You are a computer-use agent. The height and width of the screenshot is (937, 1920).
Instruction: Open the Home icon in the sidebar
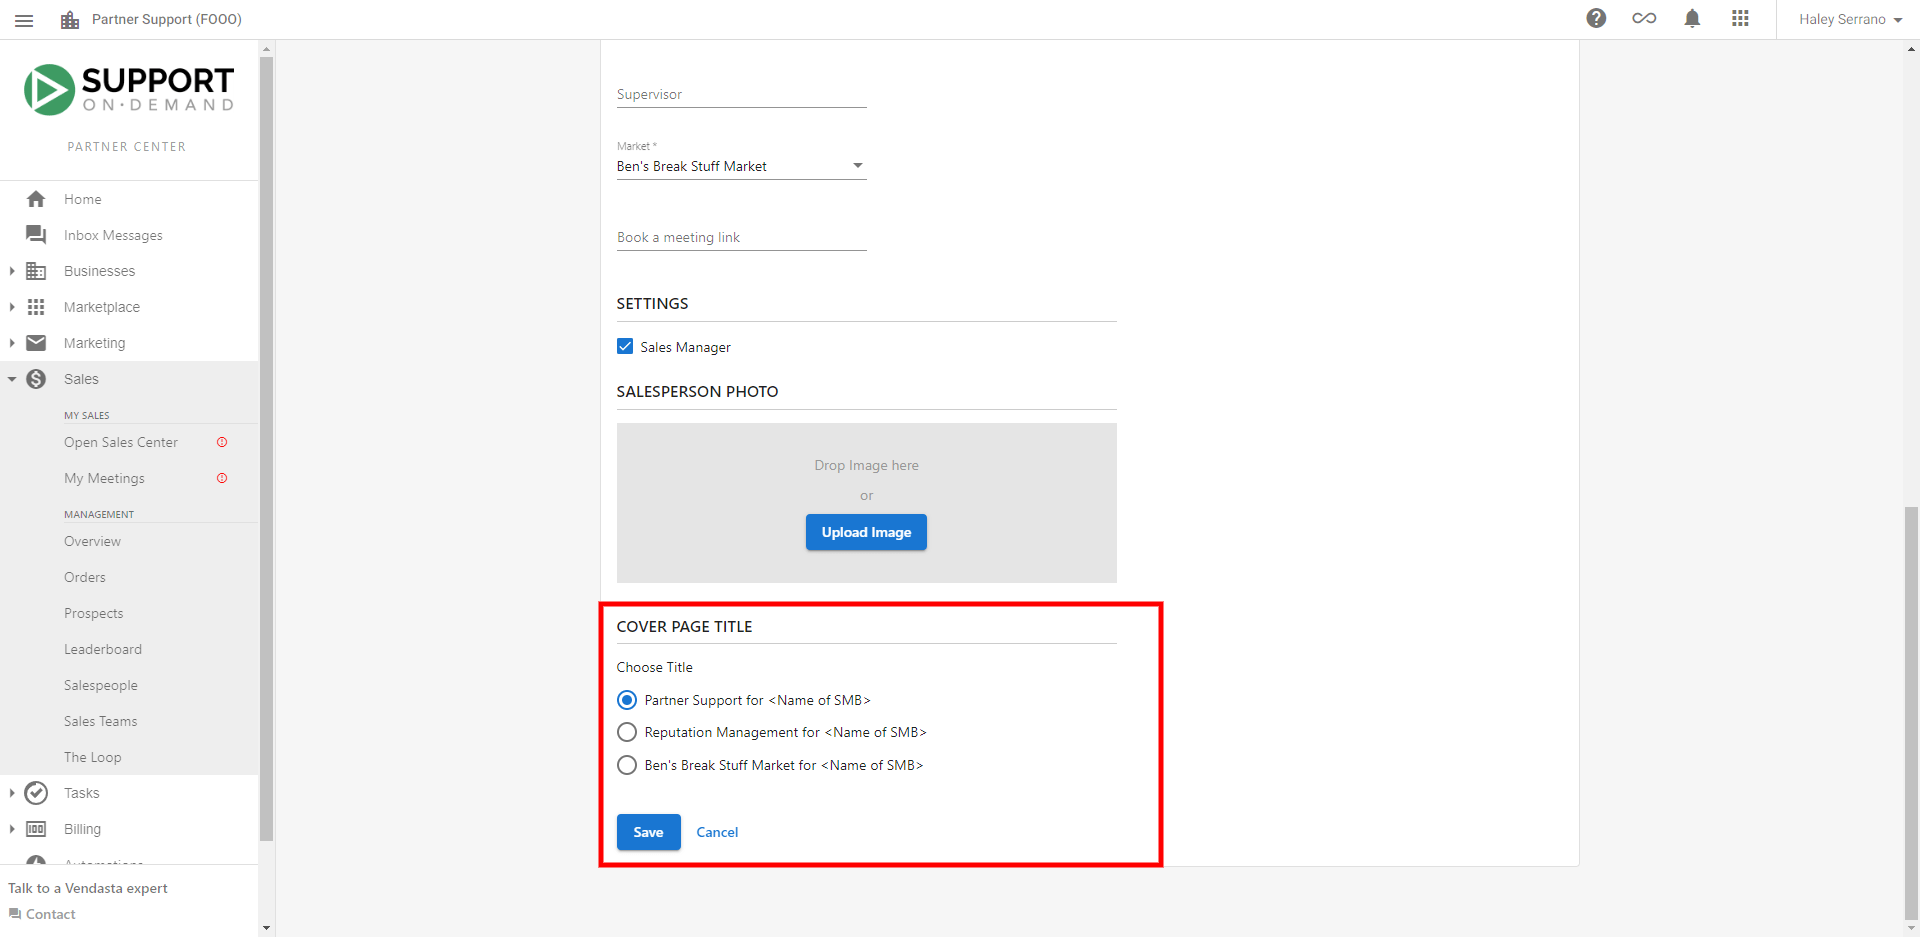click(36, 199)
